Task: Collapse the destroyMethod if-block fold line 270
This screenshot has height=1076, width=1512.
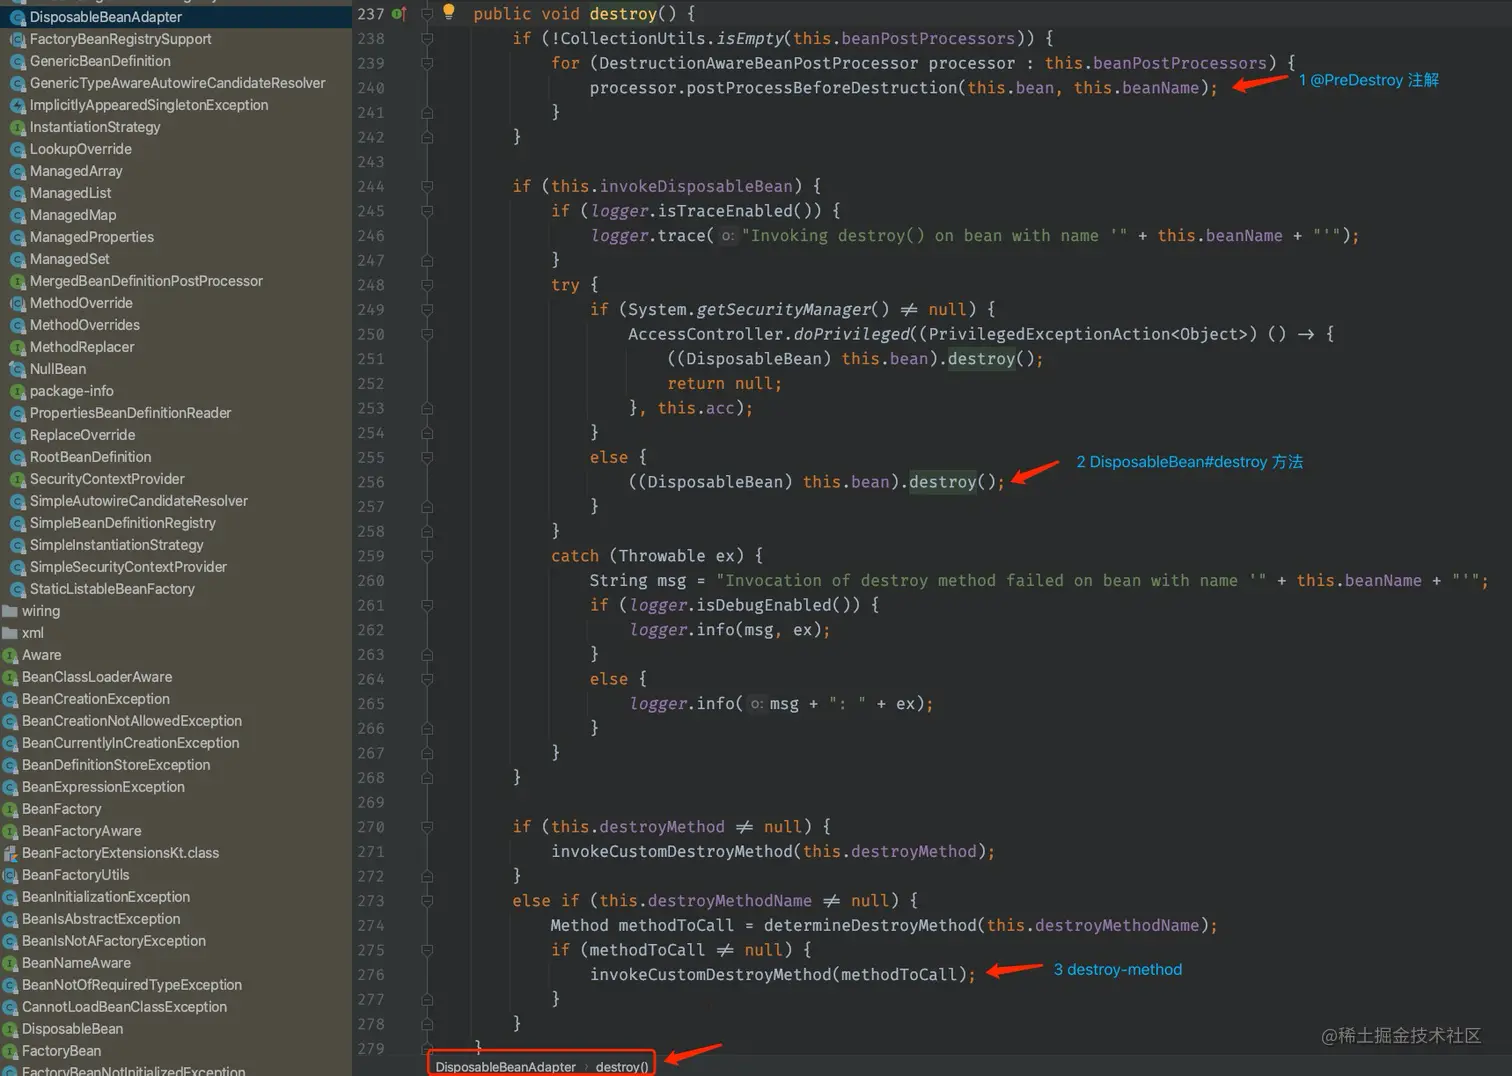Action: (427, 827)
